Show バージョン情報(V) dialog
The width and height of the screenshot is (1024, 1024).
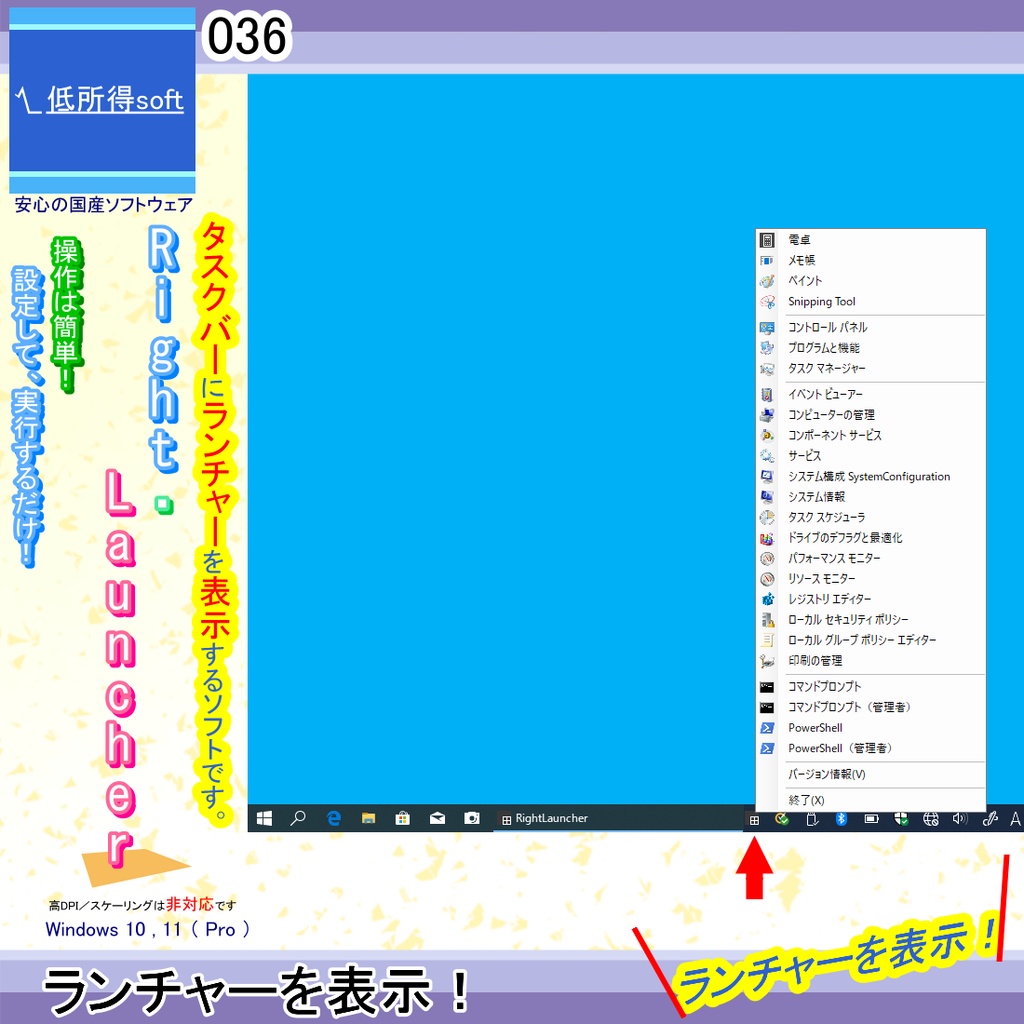tap(870, 774)
